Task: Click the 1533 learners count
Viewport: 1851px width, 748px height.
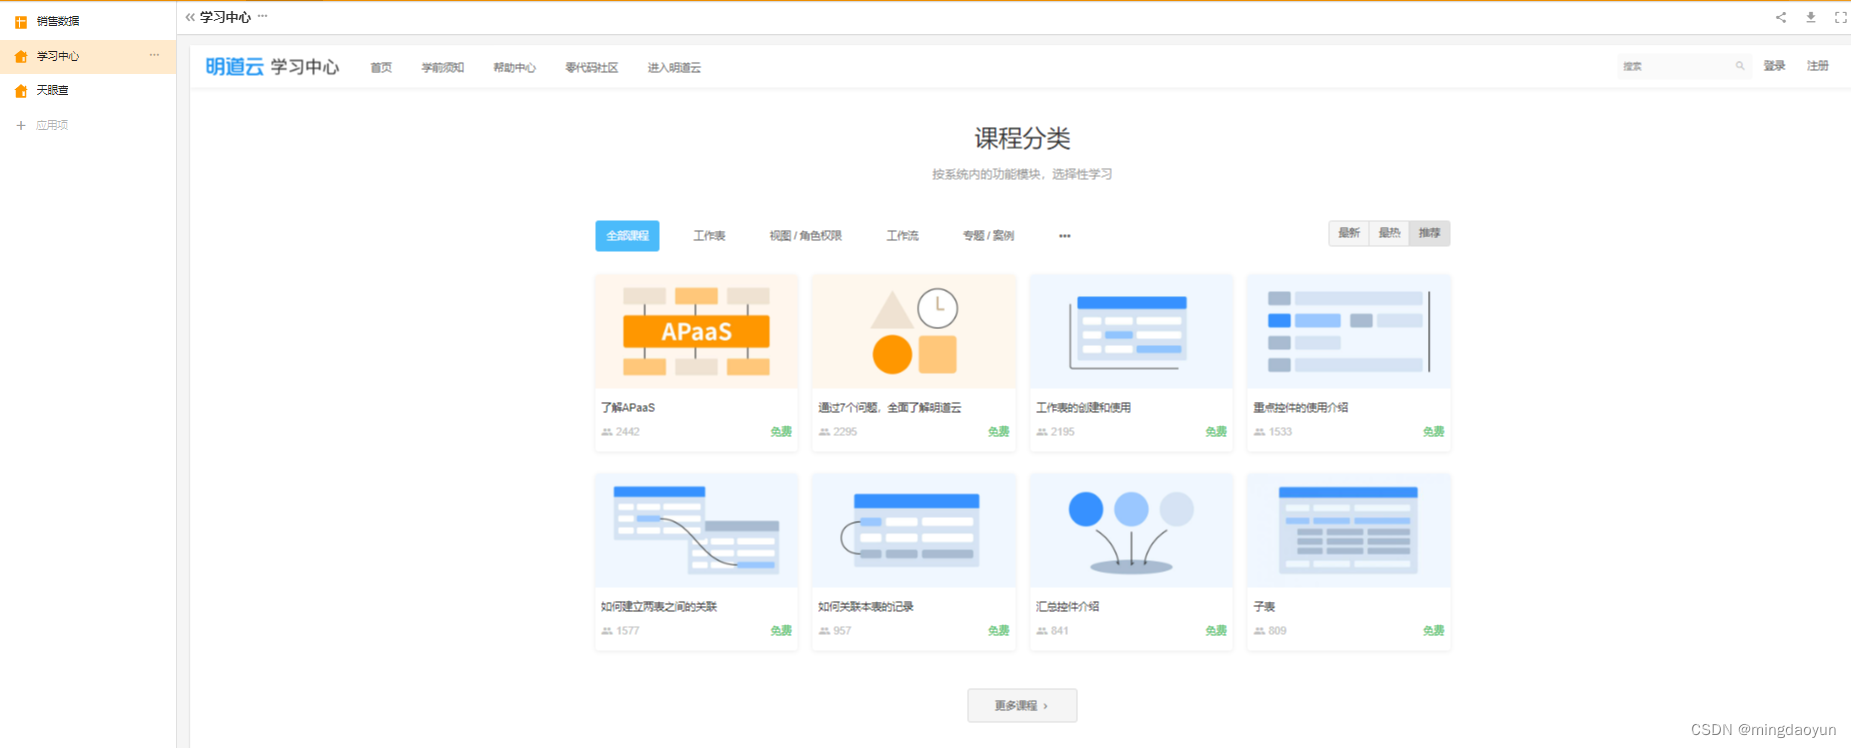Action: pyautogui.click(x=1280, y=432)
